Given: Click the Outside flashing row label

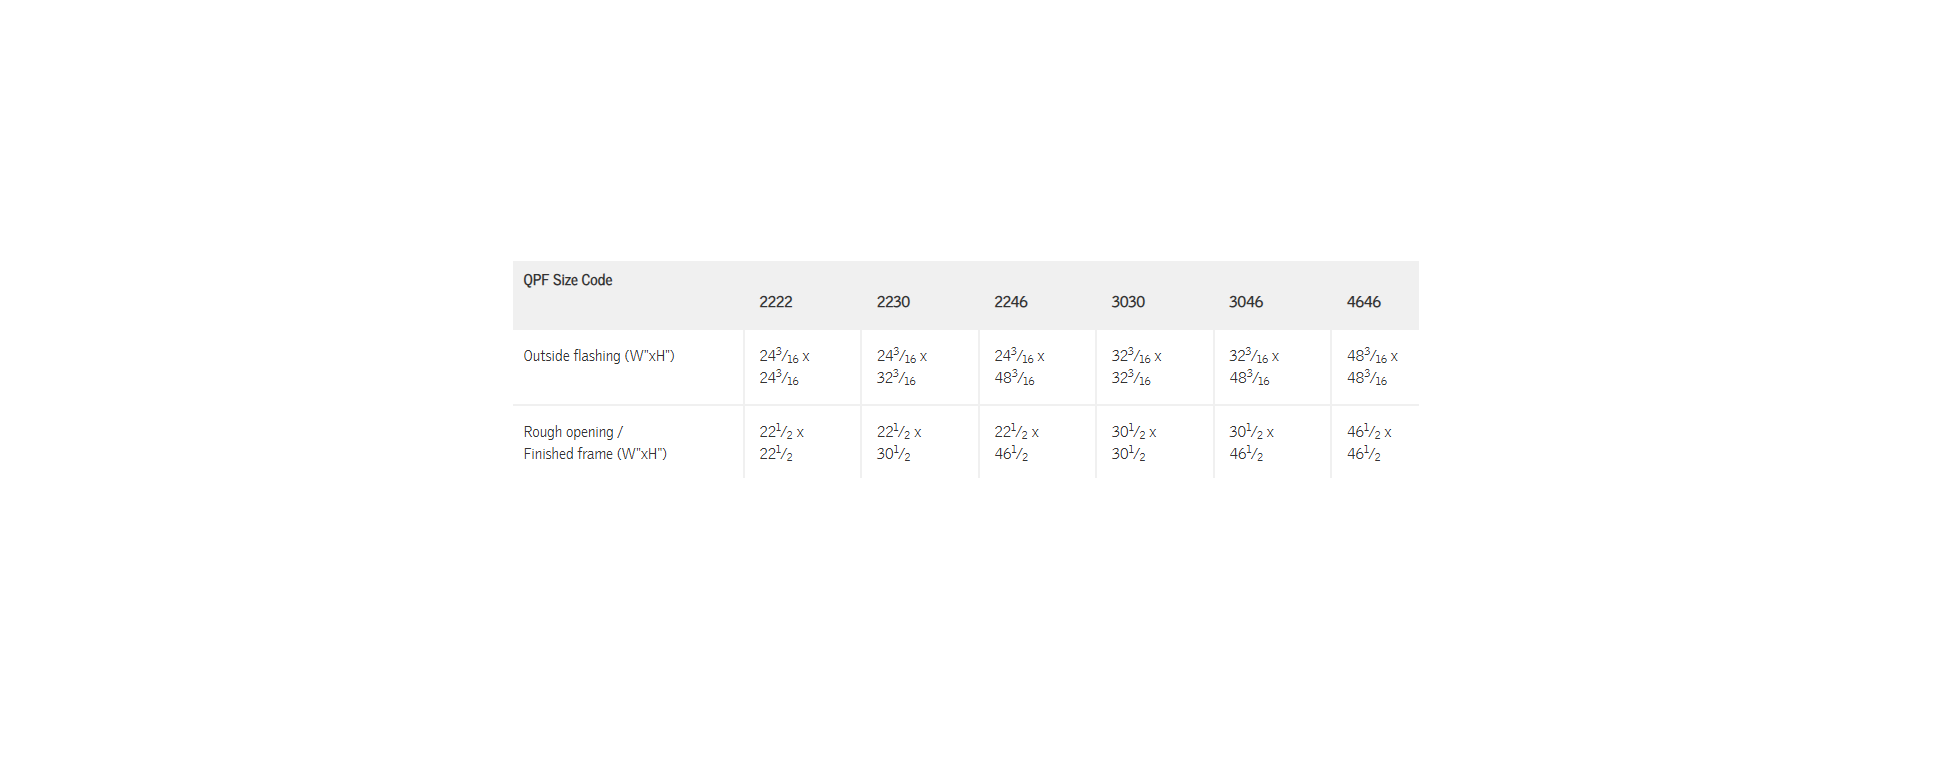Looking at the screenshot, I should coord(599,356).
